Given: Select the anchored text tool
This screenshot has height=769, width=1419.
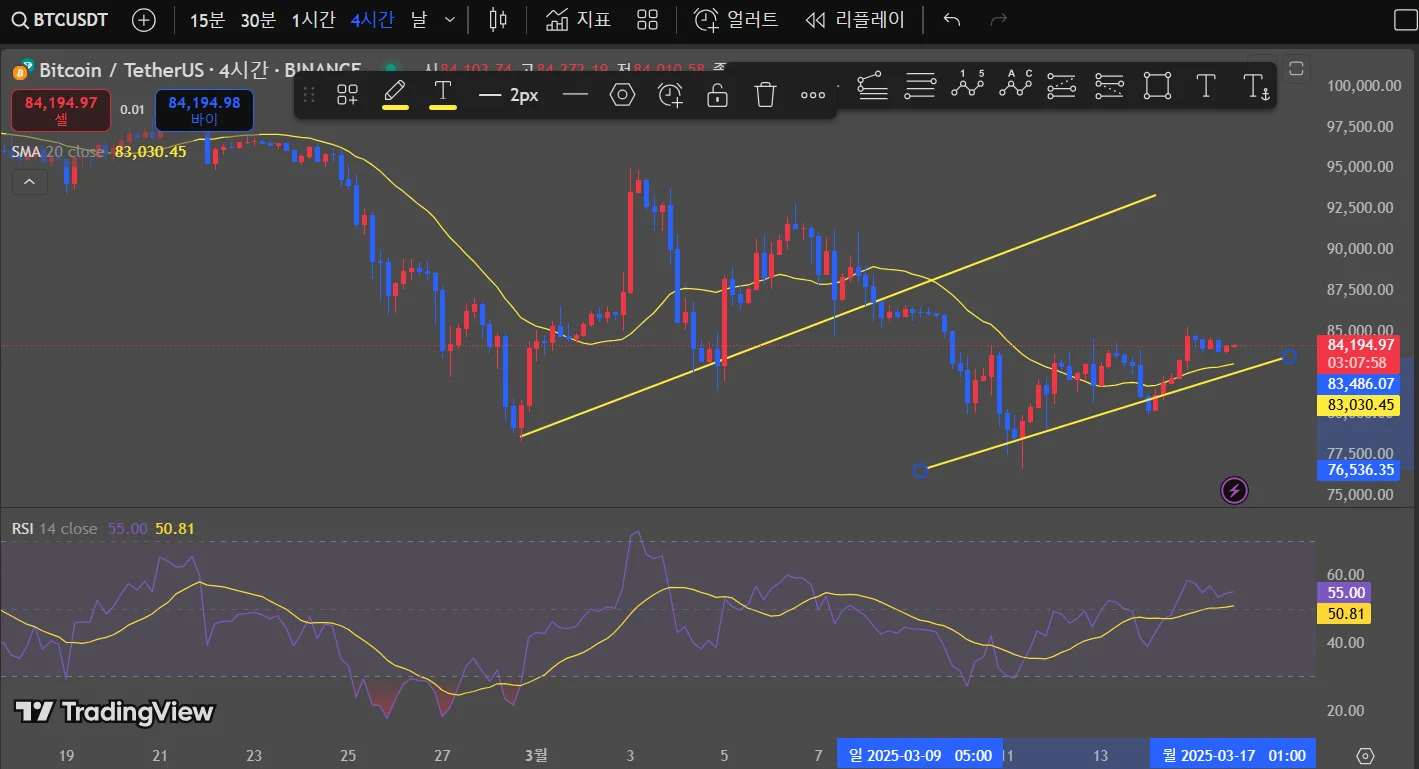Looking at the screenshot, I should [1254, 87].
